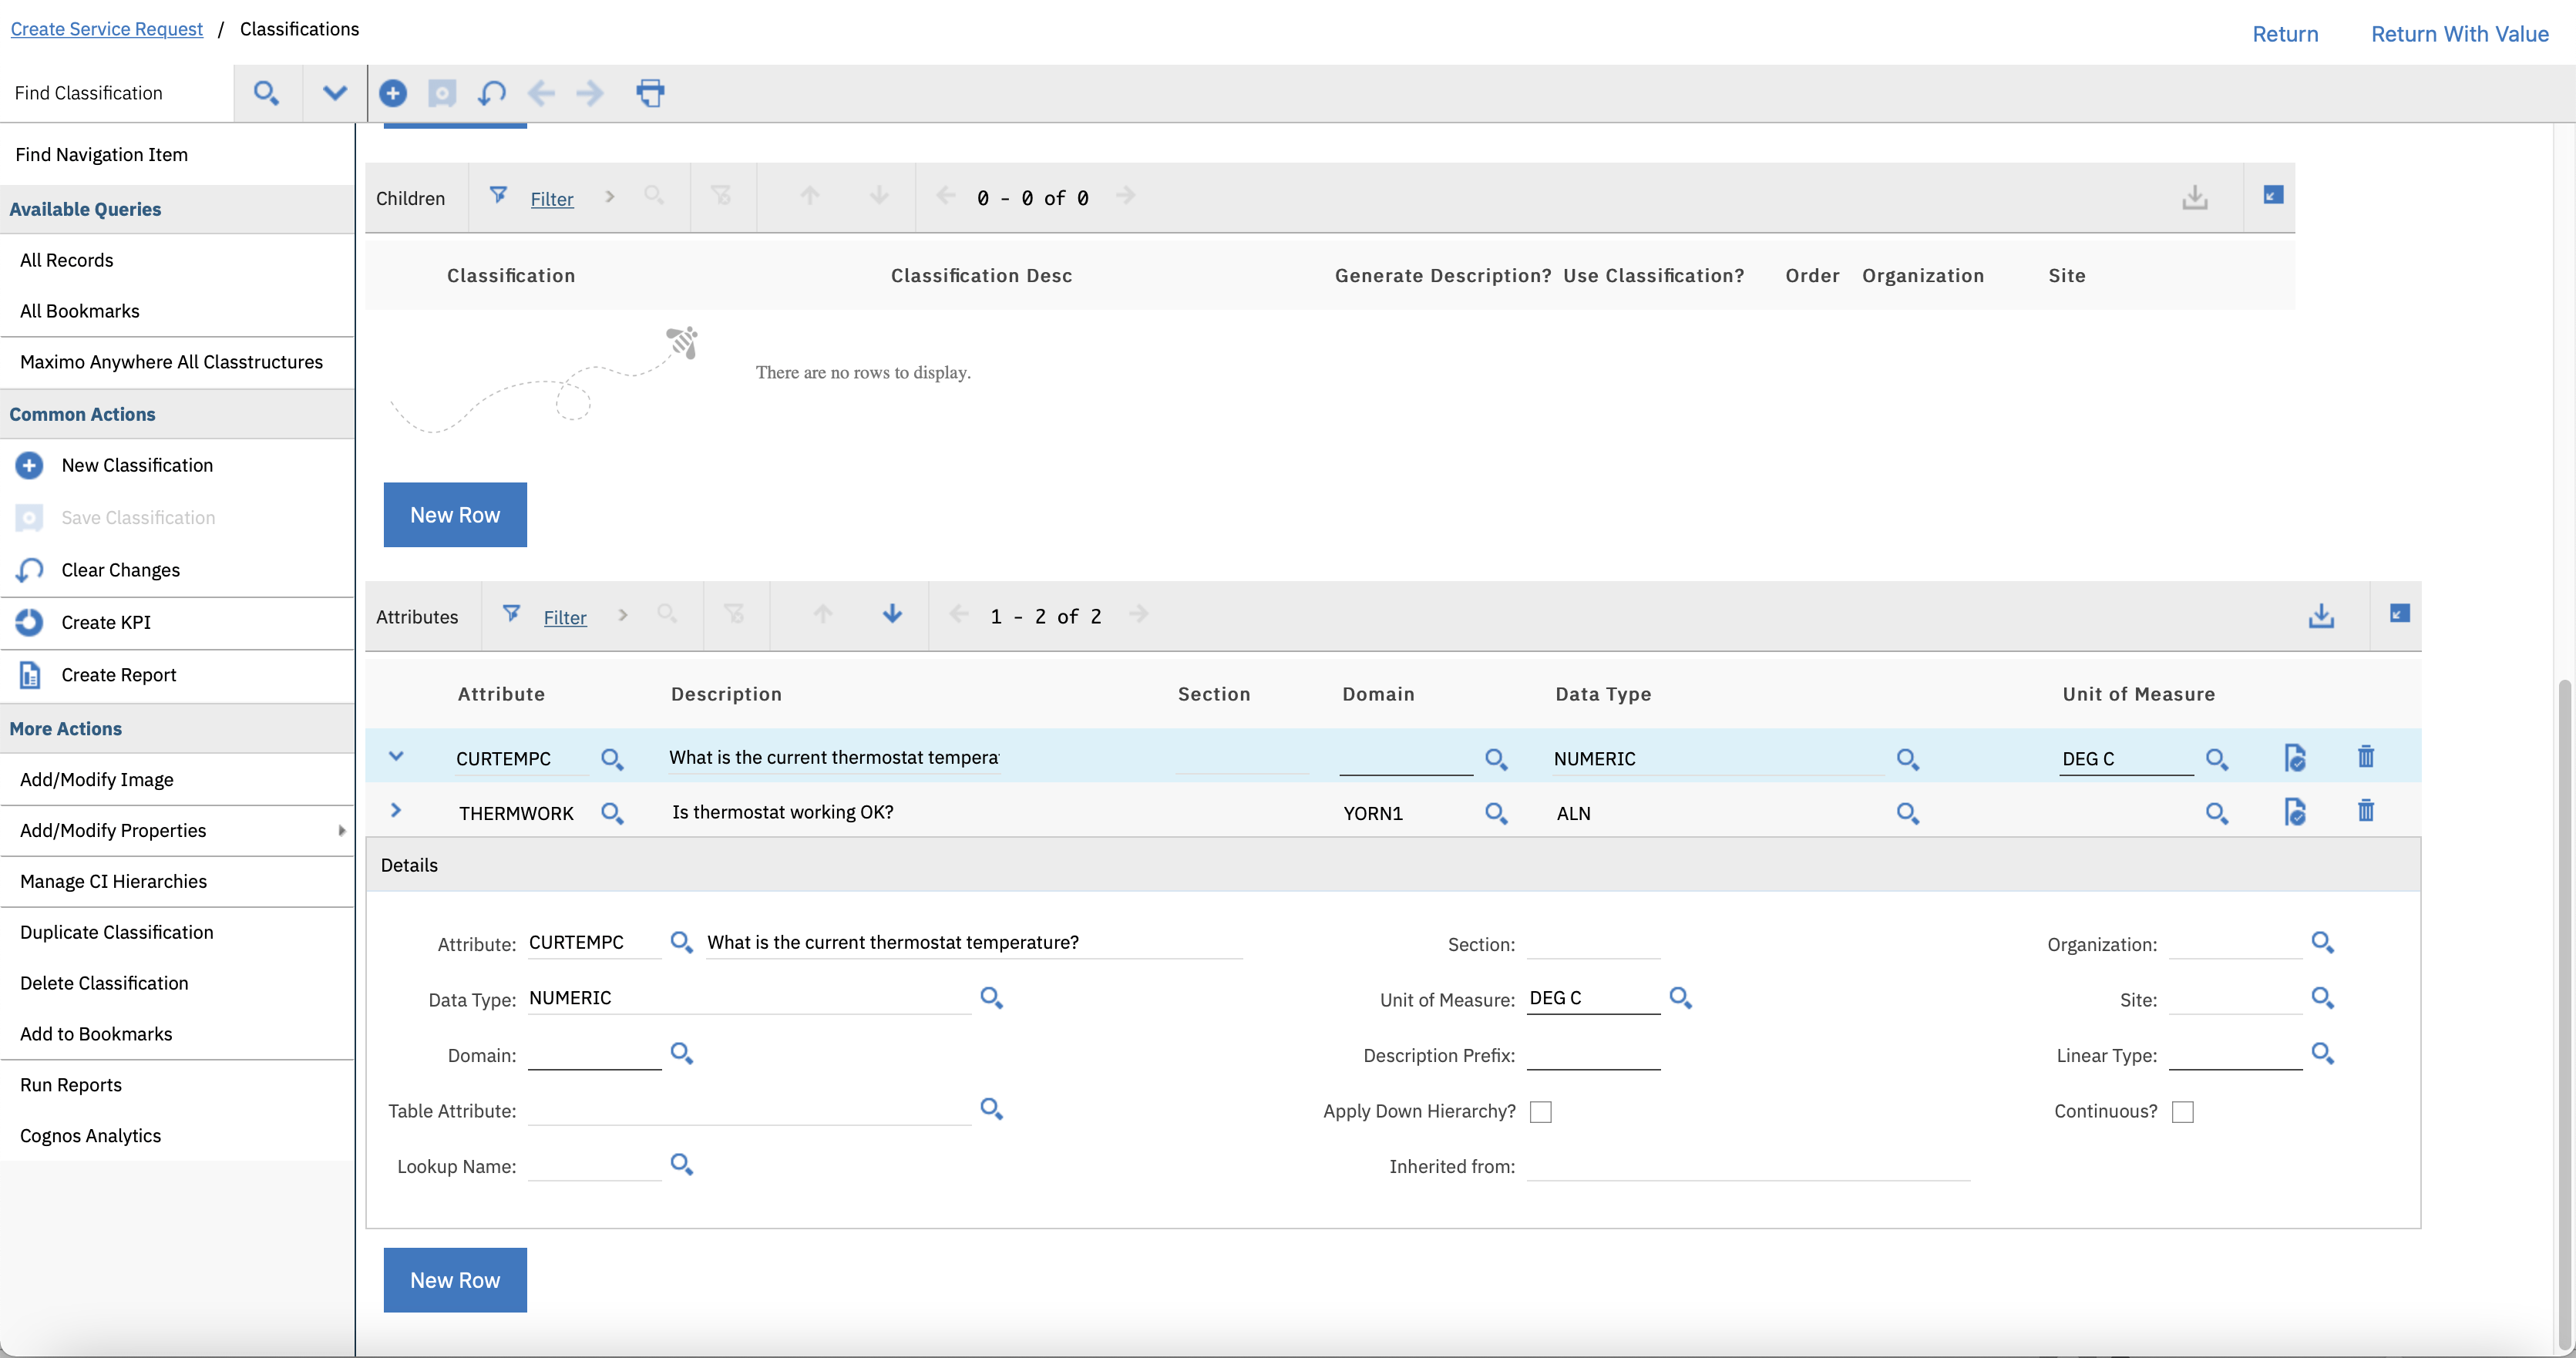Viewport: 2576px width, 1358px height.
Task: Expand the THERMWORK row details
Action: (x=396, y=811)
